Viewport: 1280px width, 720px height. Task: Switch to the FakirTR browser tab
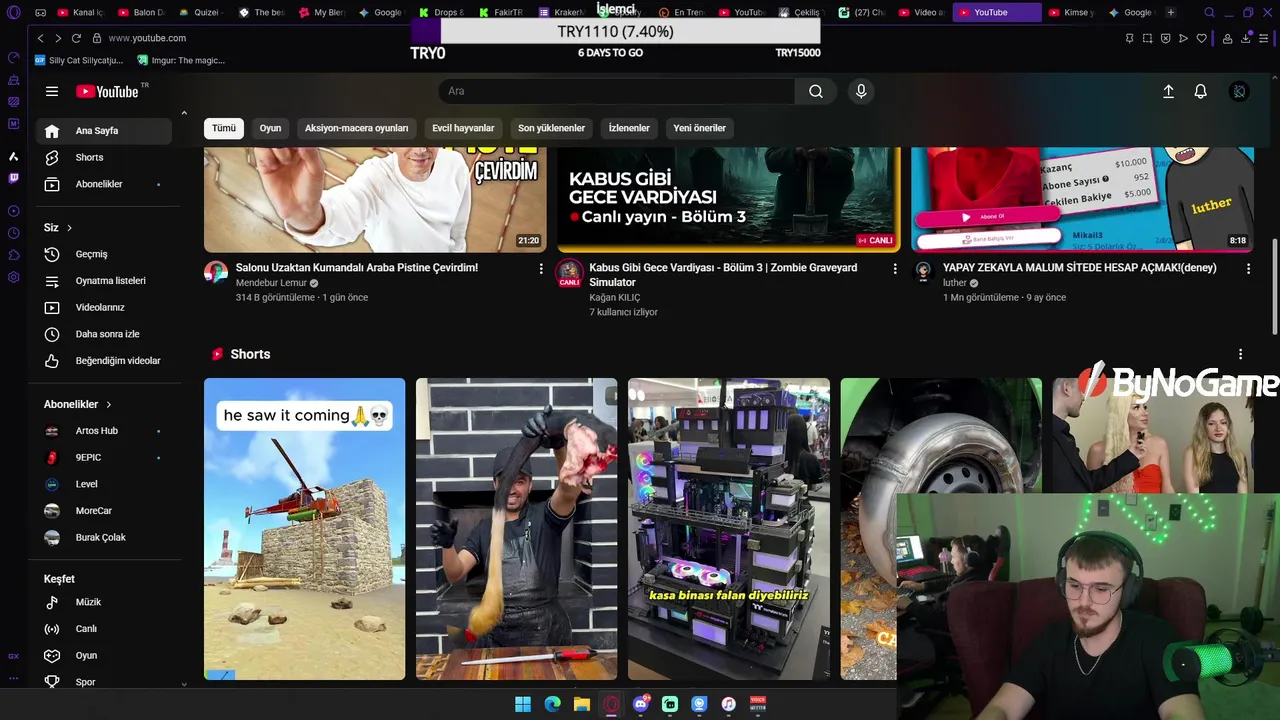pos(502,12)
